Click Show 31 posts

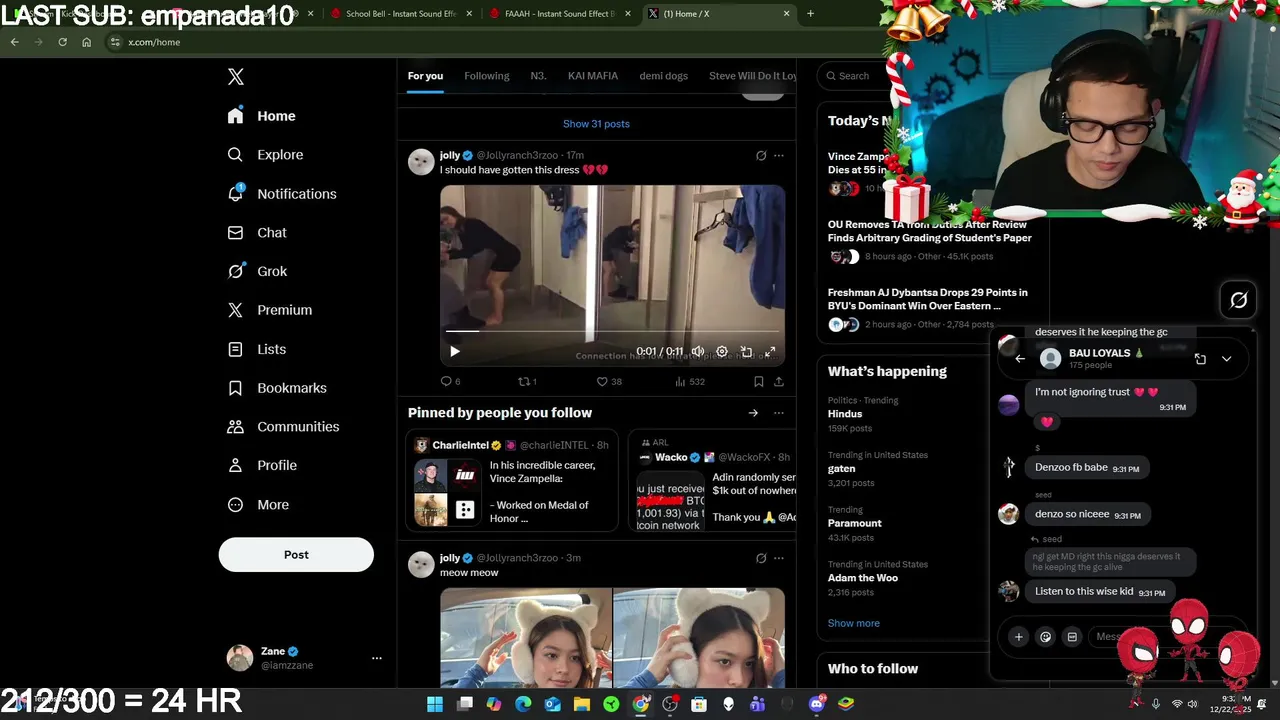pos(596,124)
